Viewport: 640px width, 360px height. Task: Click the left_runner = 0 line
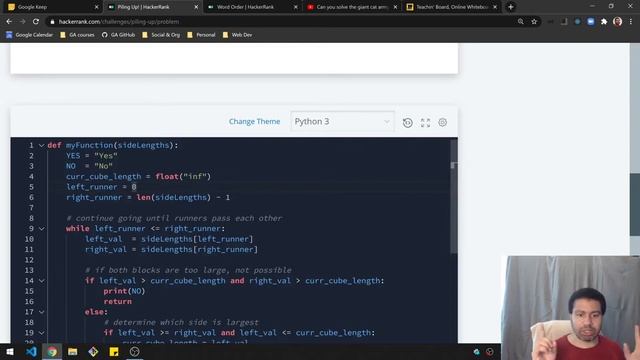(101, 187)
